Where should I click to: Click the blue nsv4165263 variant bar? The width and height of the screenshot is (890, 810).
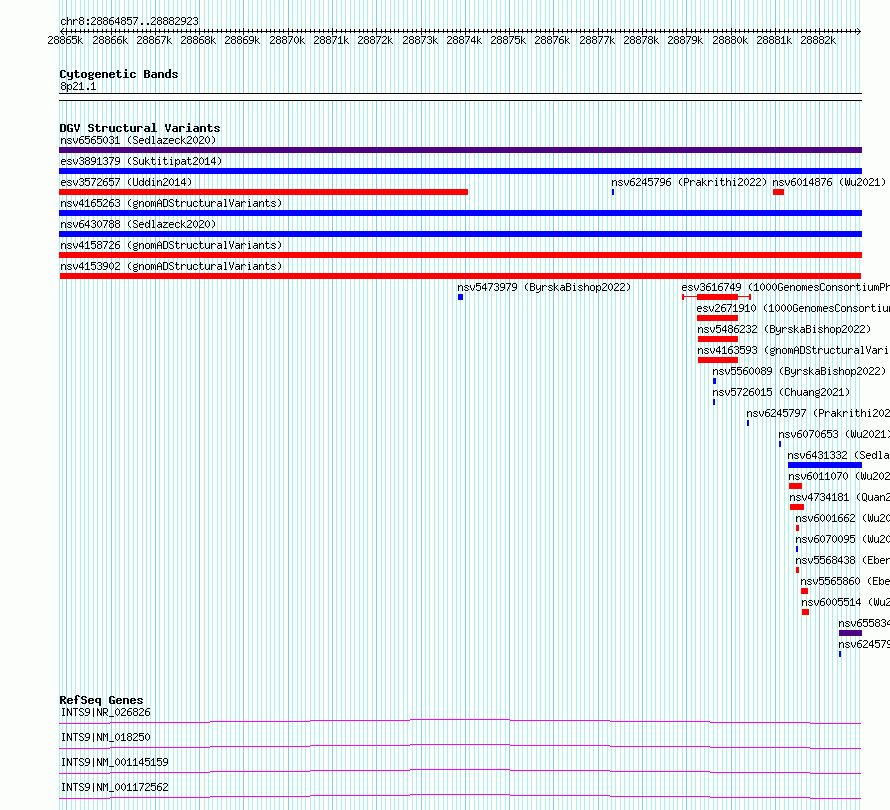tap(460, 213)
